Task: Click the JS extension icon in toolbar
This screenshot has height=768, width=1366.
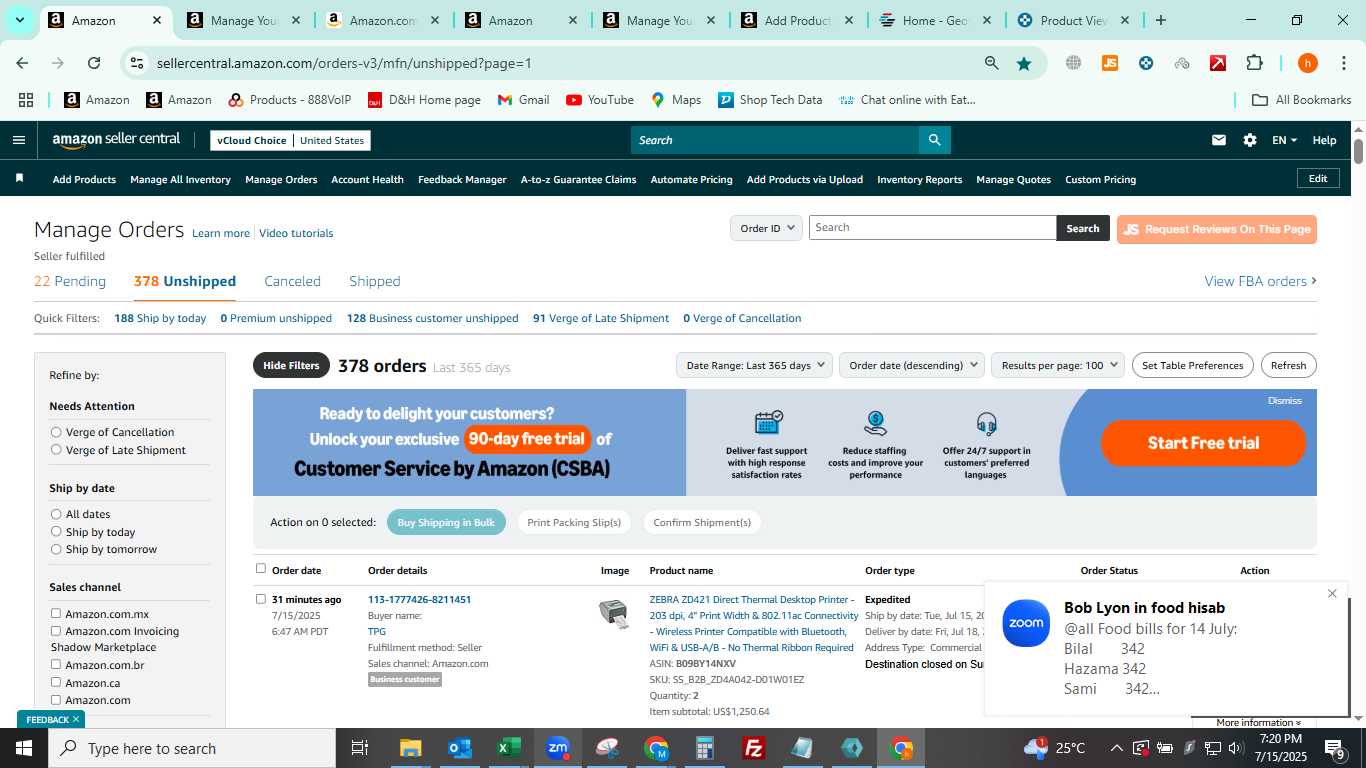Action: pos(1109,63)
